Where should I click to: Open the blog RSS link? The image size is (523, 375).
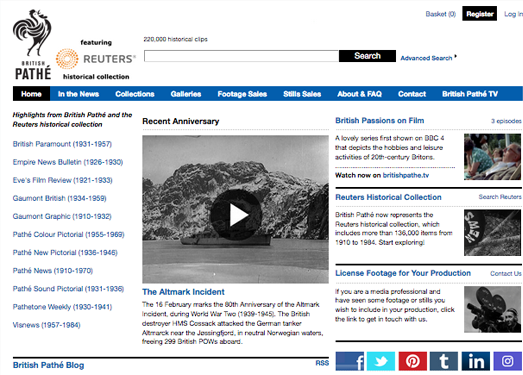(322, 363)
